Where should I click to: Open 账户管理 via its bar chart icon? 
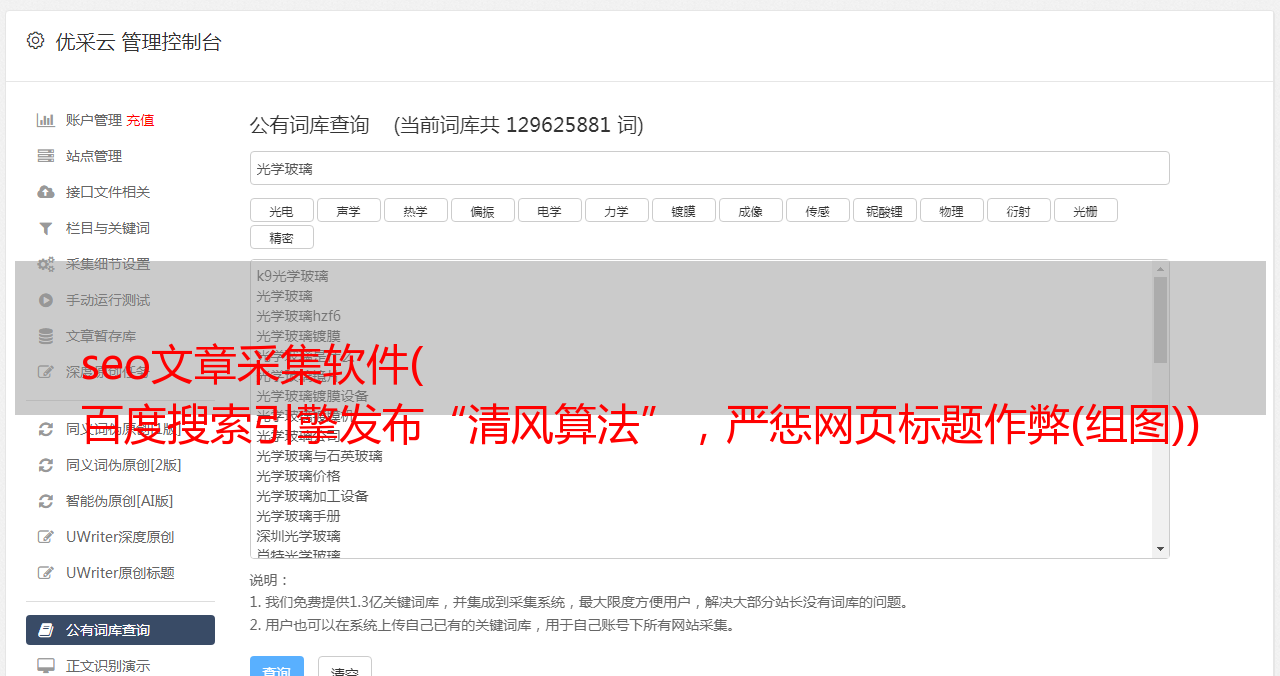45,120
